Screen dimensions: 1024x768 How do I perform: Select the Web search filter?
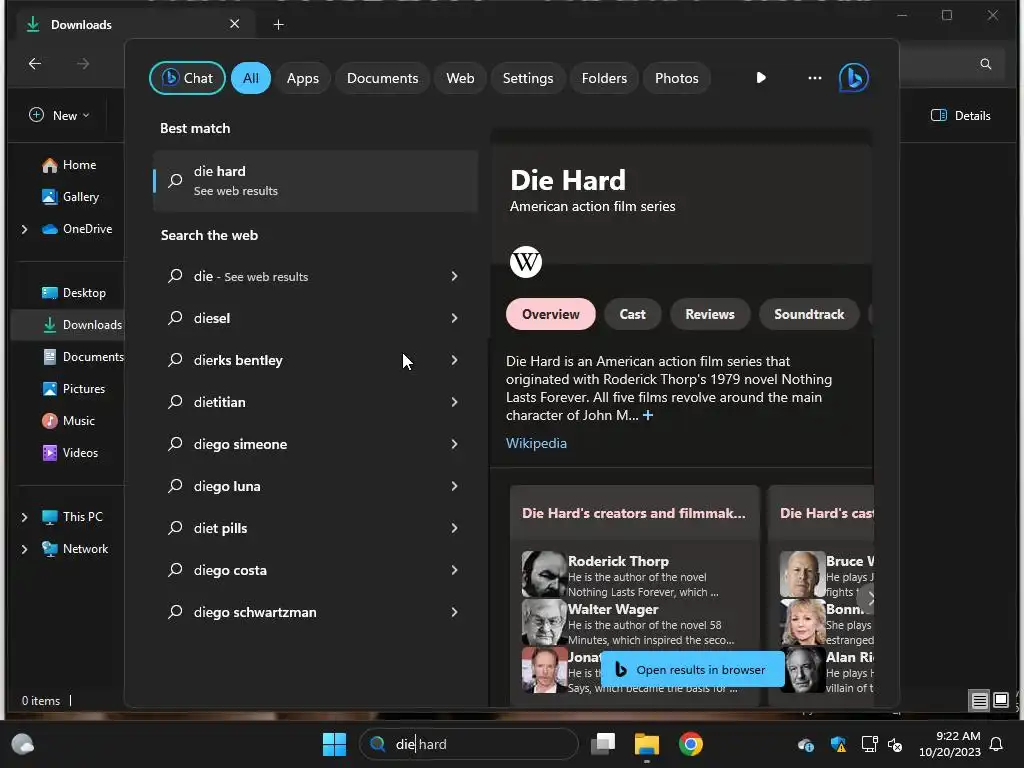tap(460, 78)
